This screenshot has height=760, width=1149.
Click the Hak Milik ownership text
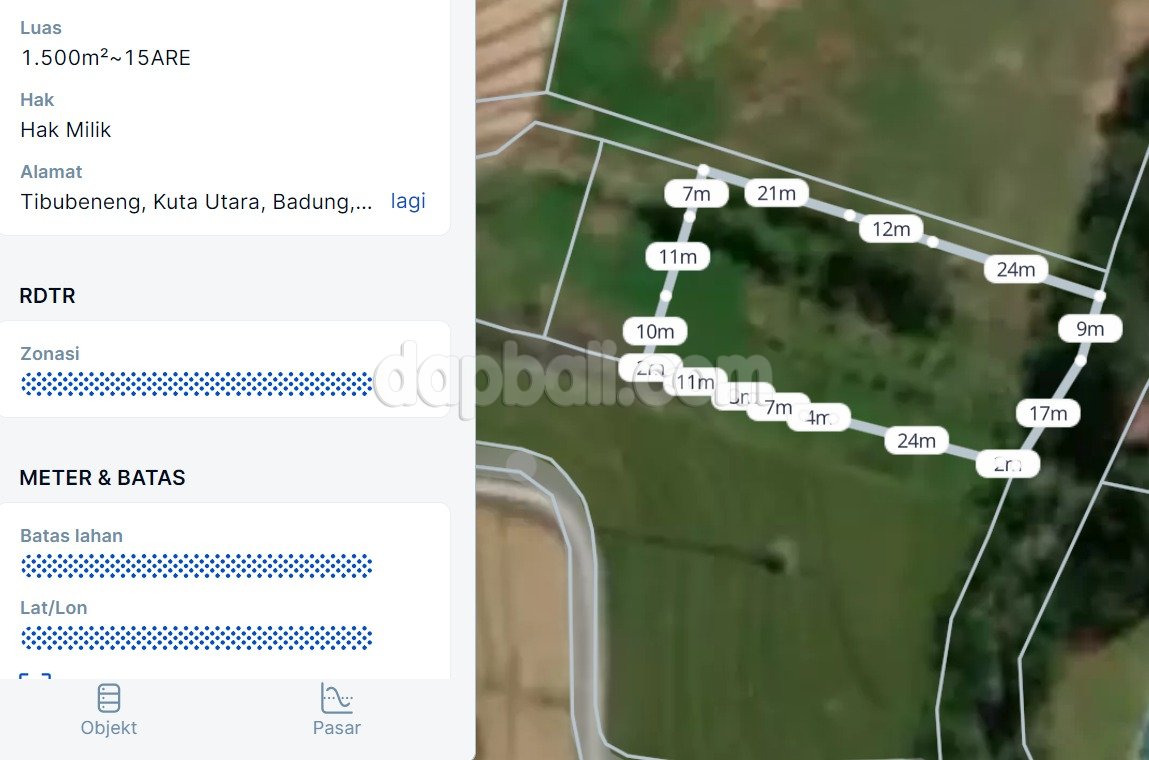point(66,130)
